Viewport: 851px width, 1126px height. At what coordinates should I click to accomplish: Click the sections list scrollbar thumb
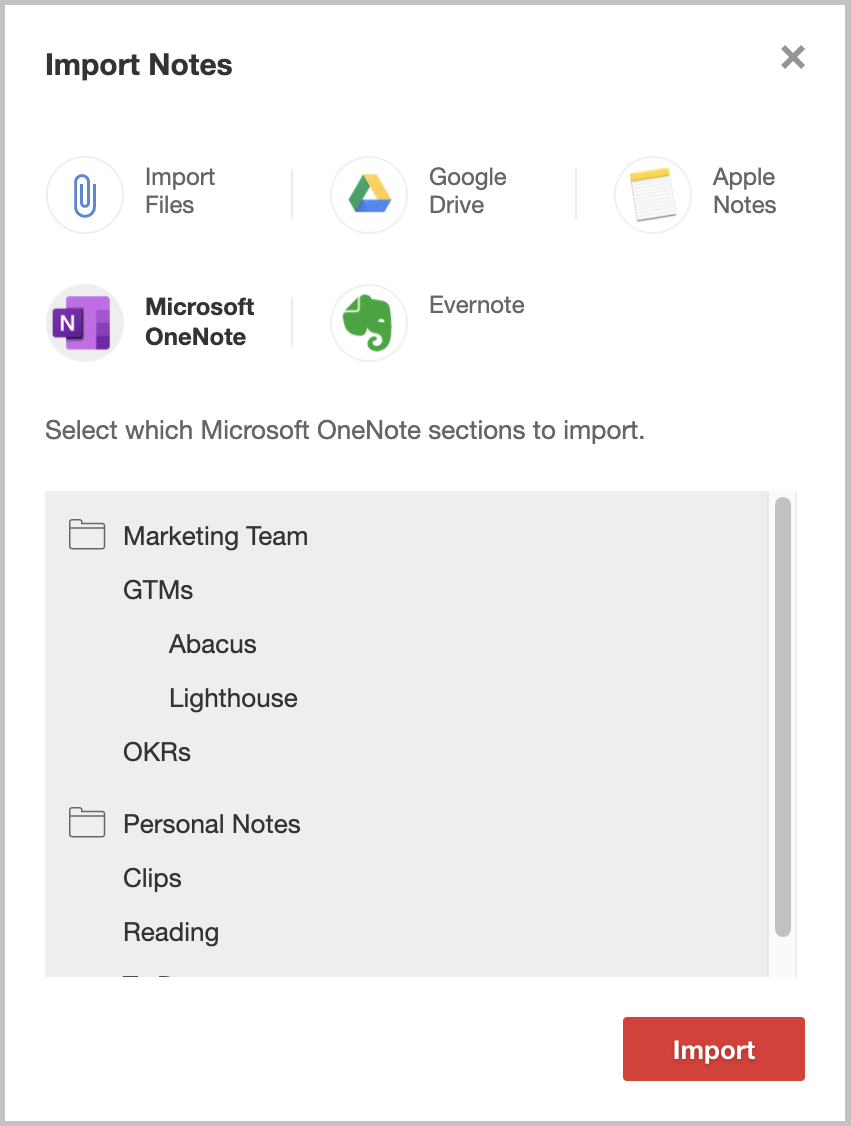tap(783, 717)
